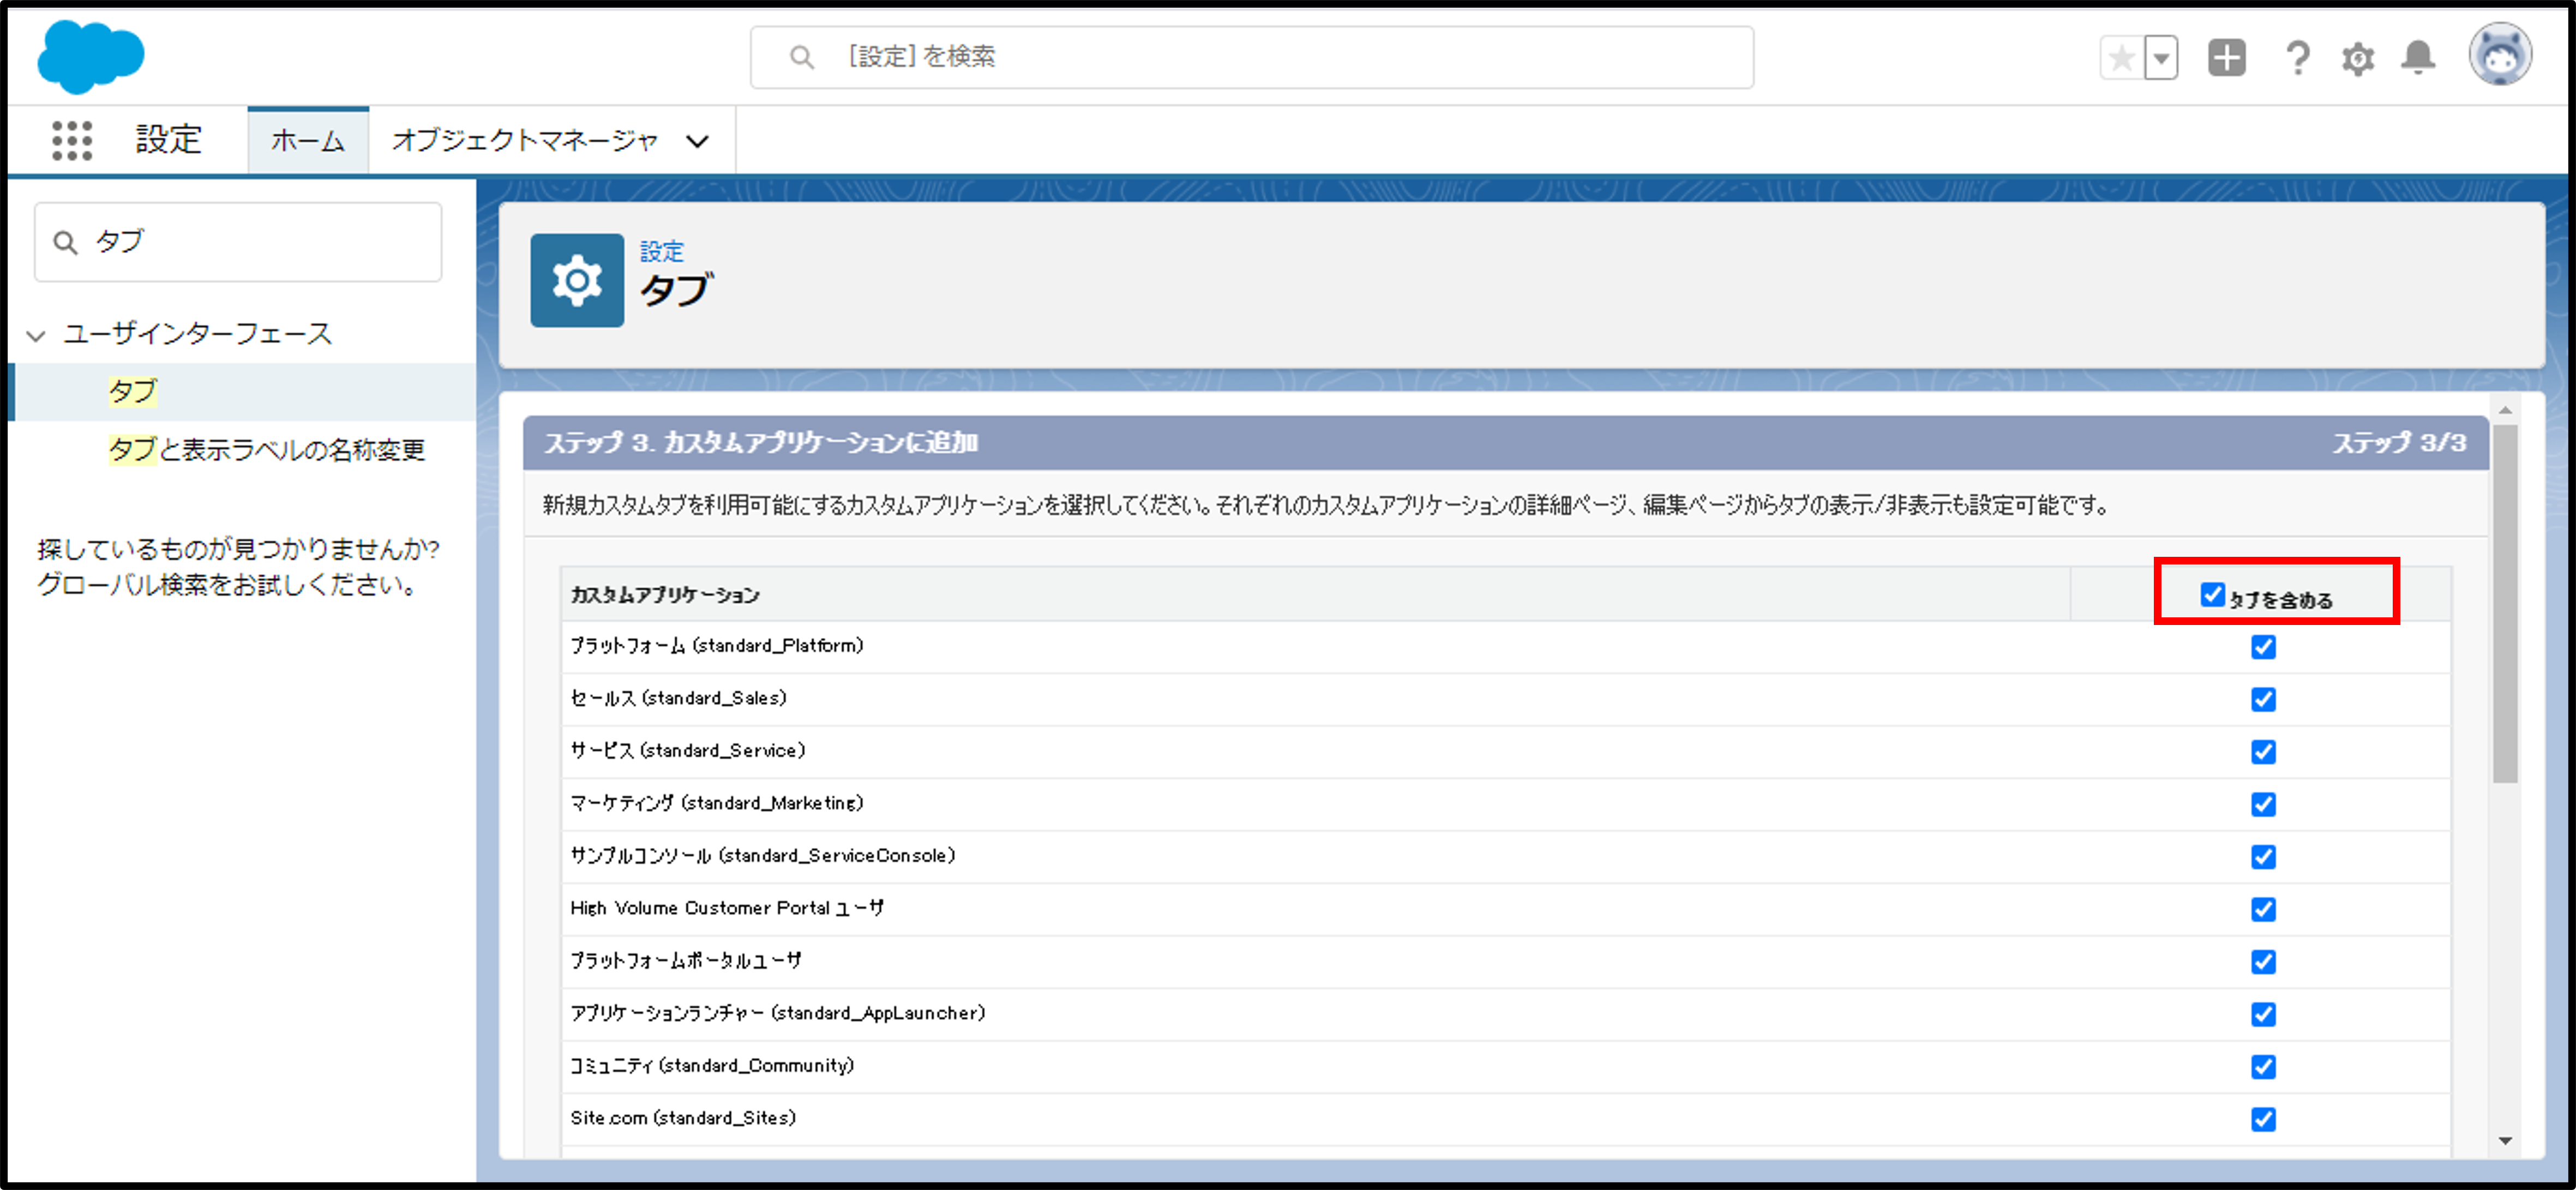2576x1190 pixels.
Task: Uncheck セールス (standard_Sales) checkbox
Action: coord(2263,699)
